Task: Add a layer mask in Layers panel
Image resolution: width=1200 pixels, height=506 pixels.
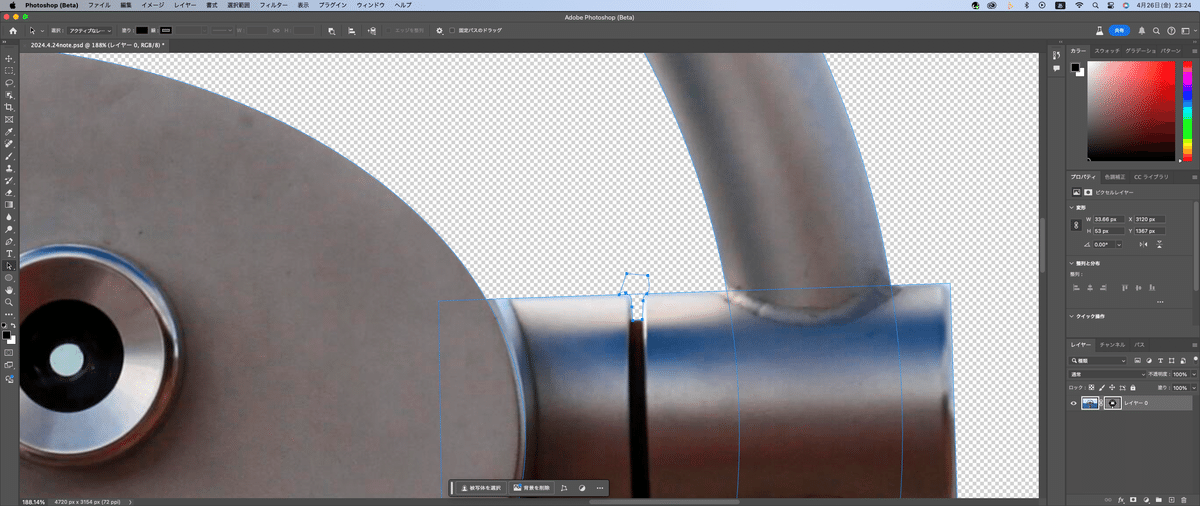Action: click(x=1133, y=499)
